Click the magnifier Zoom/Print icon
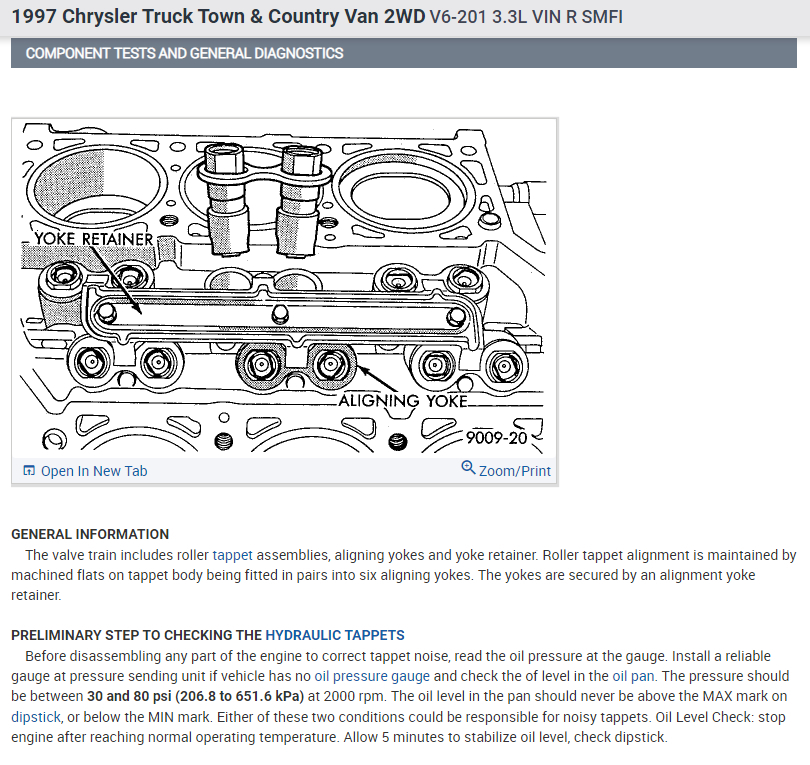The image size is (810, 765). [x=468, y=467]
